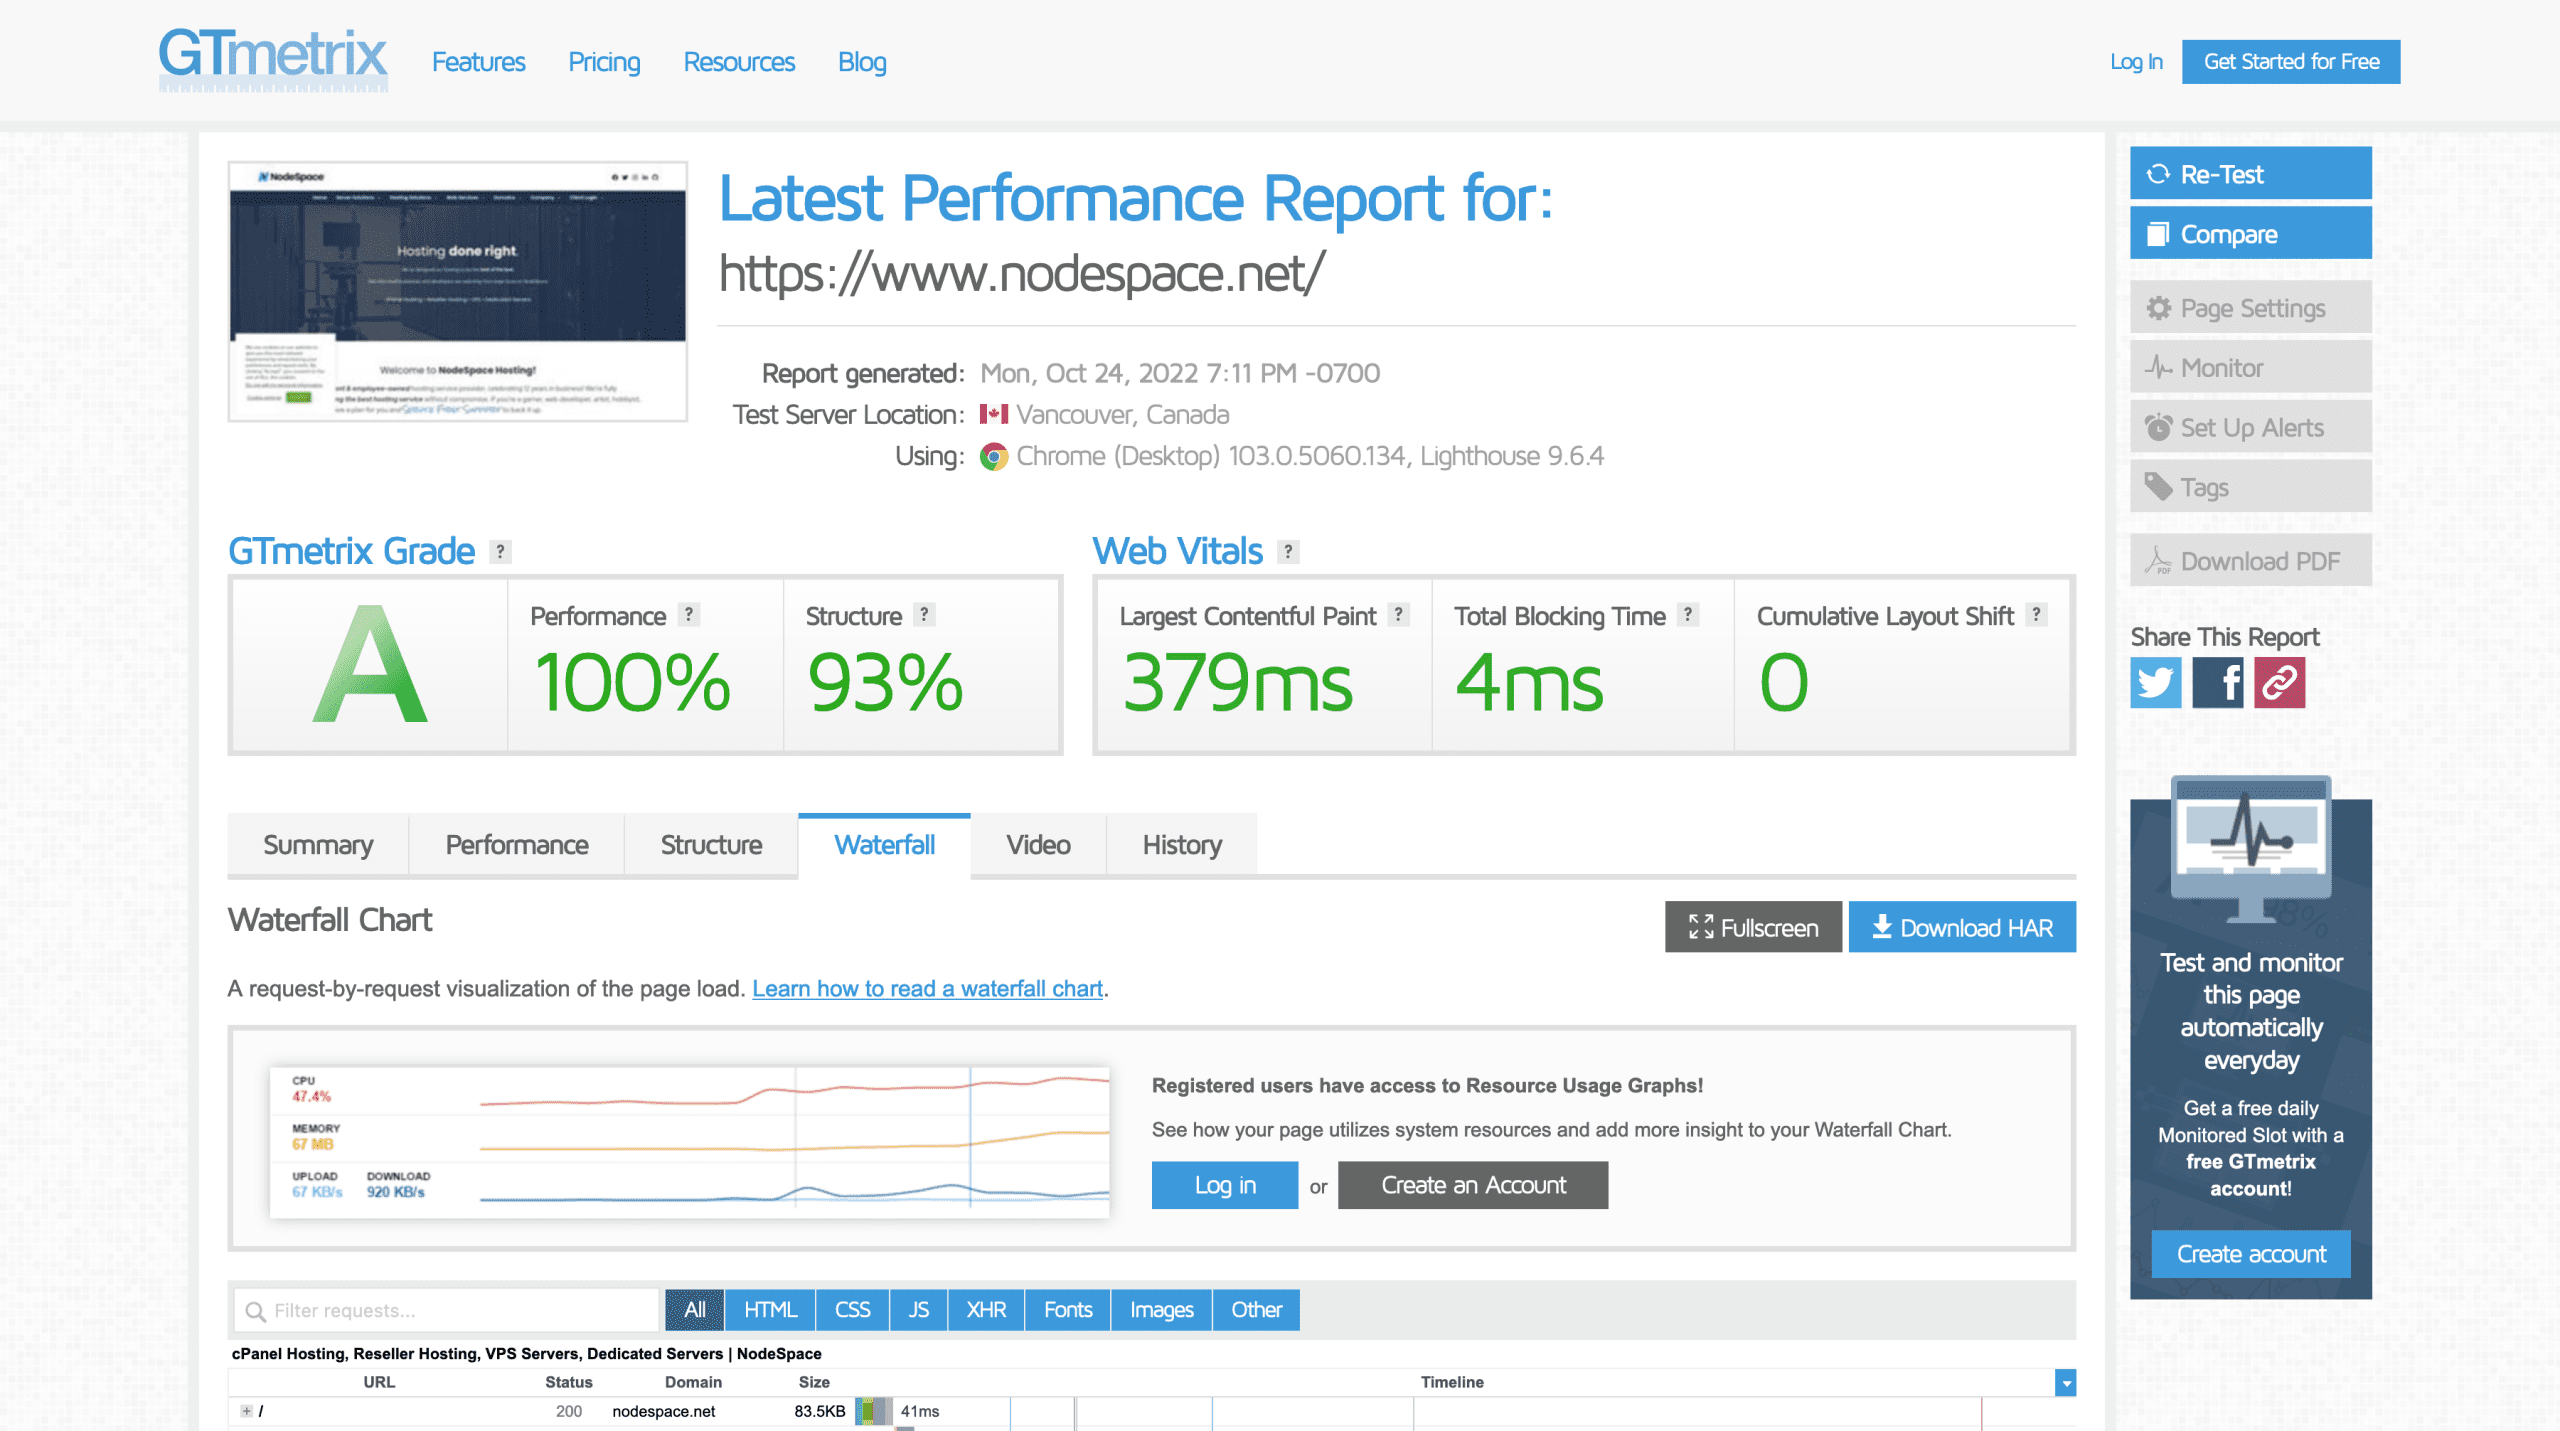The image size is (2560, 1431).
Task: Switch to the Structure tab
Action: [x=711, y=846]
